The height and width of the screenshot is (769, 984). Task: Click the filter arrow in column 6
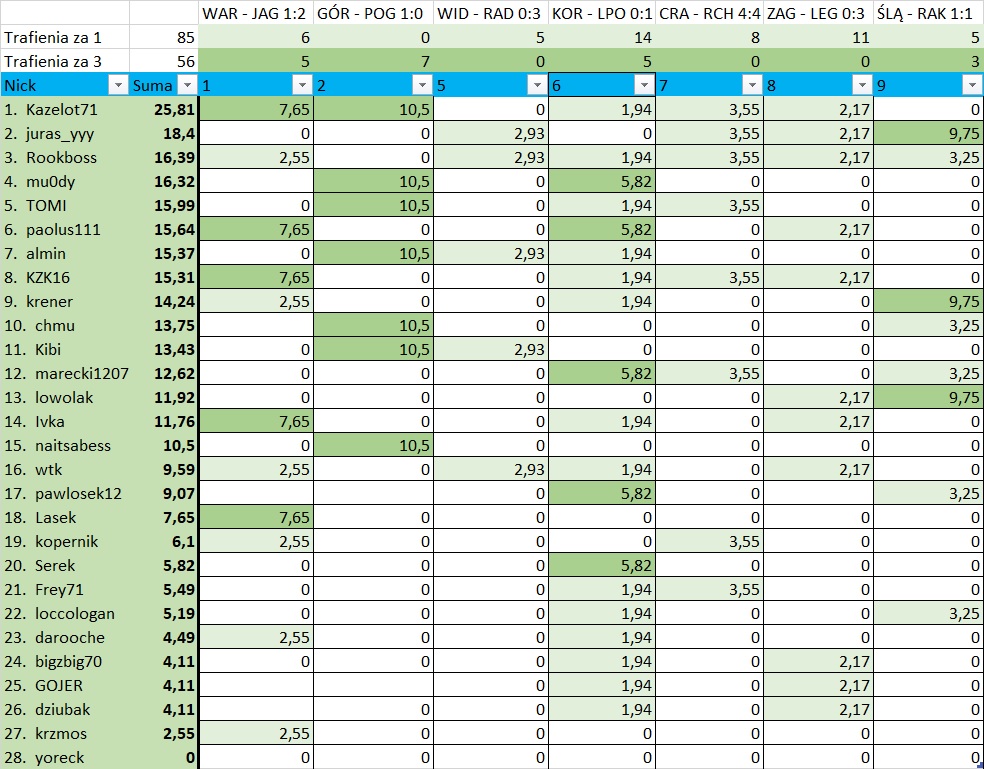coord(644,86)
